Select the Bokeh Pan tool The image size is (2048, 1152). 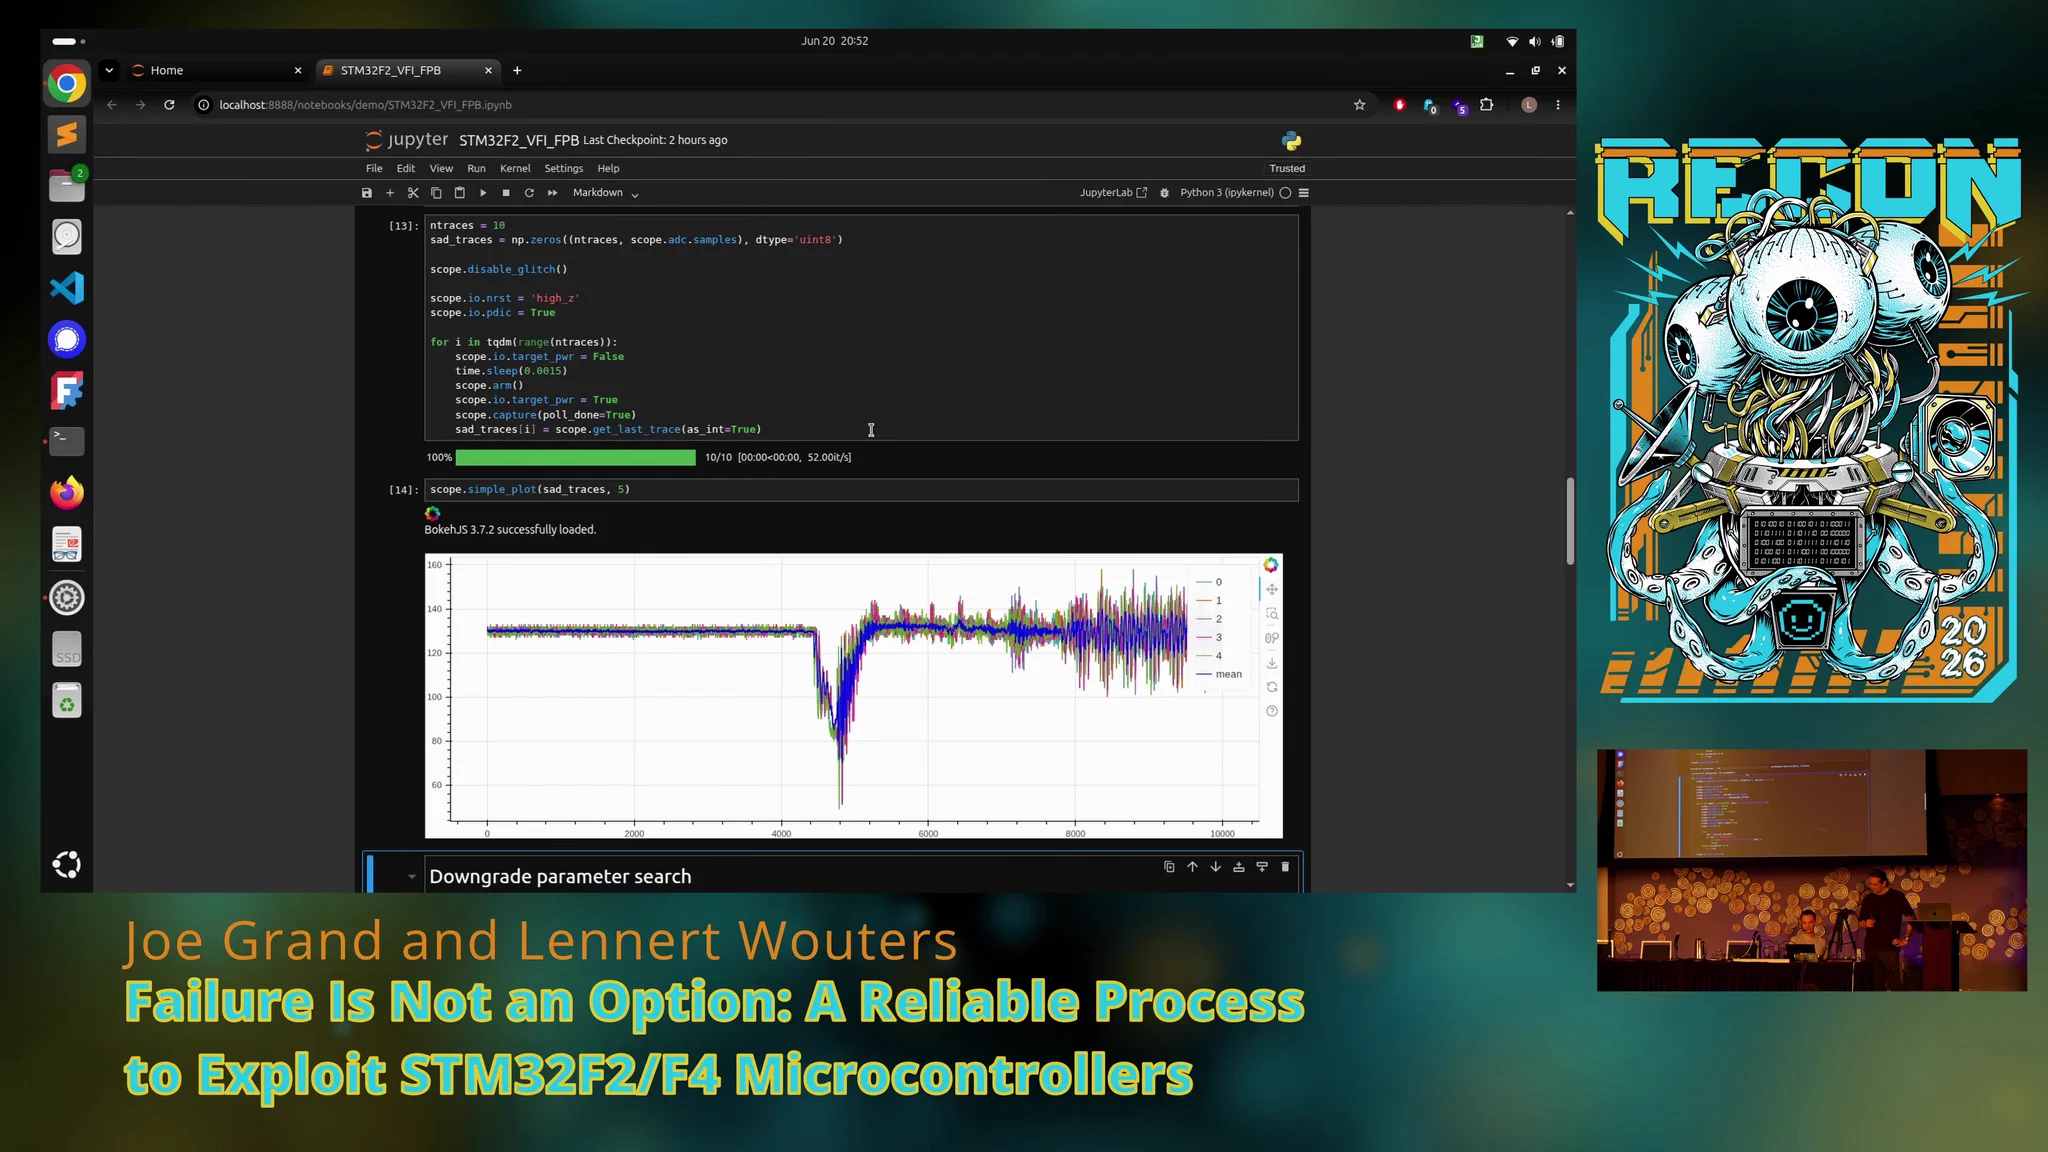click(1271, 590)
